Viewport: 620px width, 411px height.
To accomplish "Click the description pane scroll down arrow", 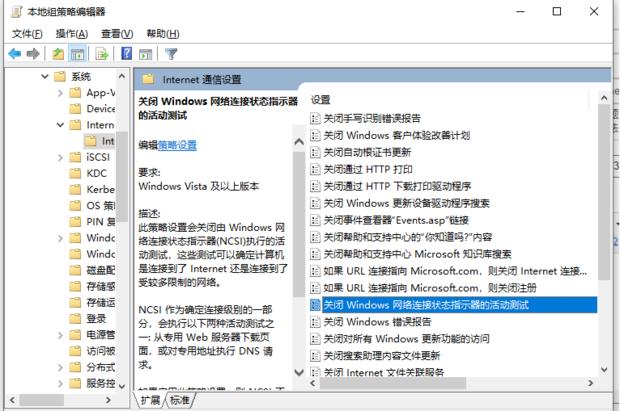I will coord(299,372).
